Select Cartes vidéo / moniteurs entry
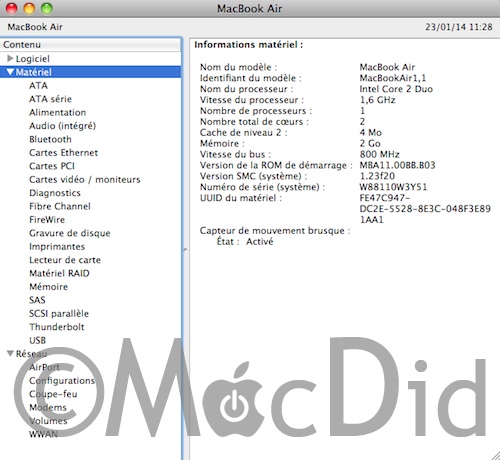500x460 pixels. pyautogui.click(x=85, y=179)
